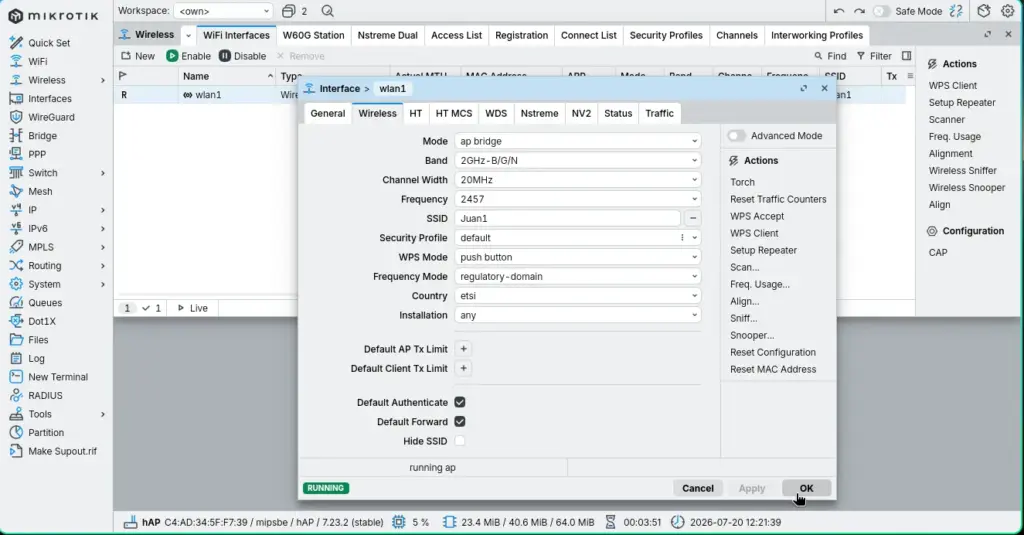Select the wlan1 row in interface table

[208, 95]
